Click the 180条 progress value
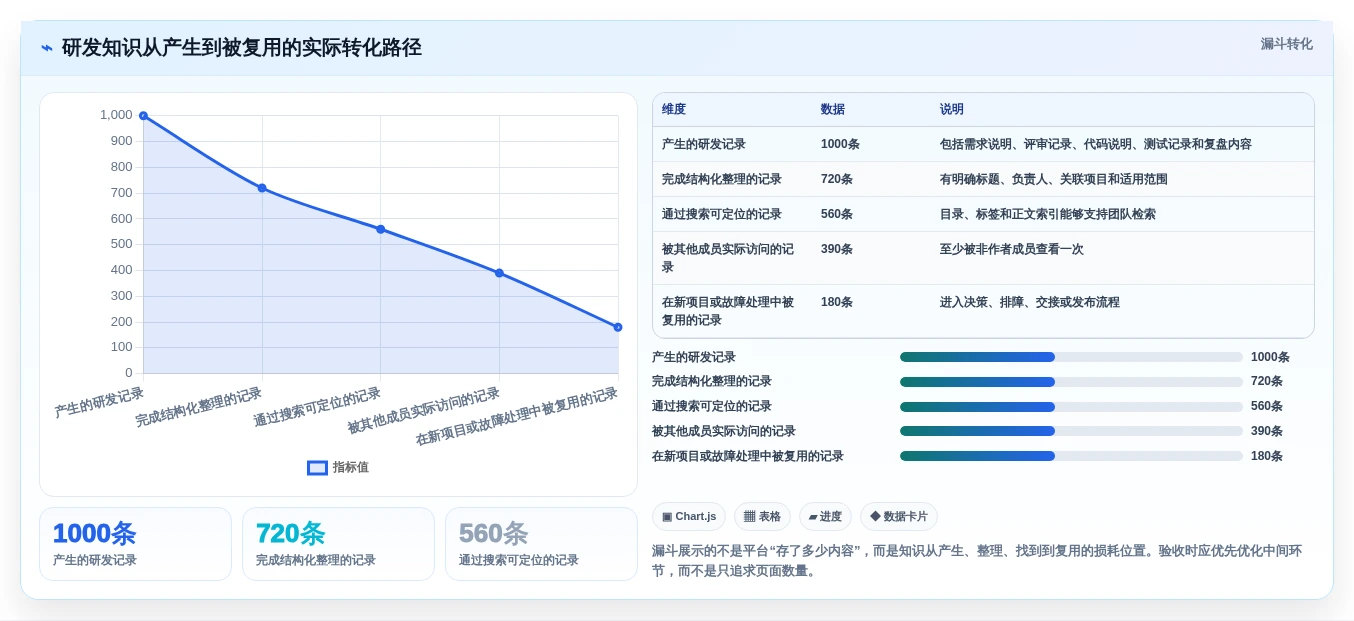 [x=1267, y=456]
